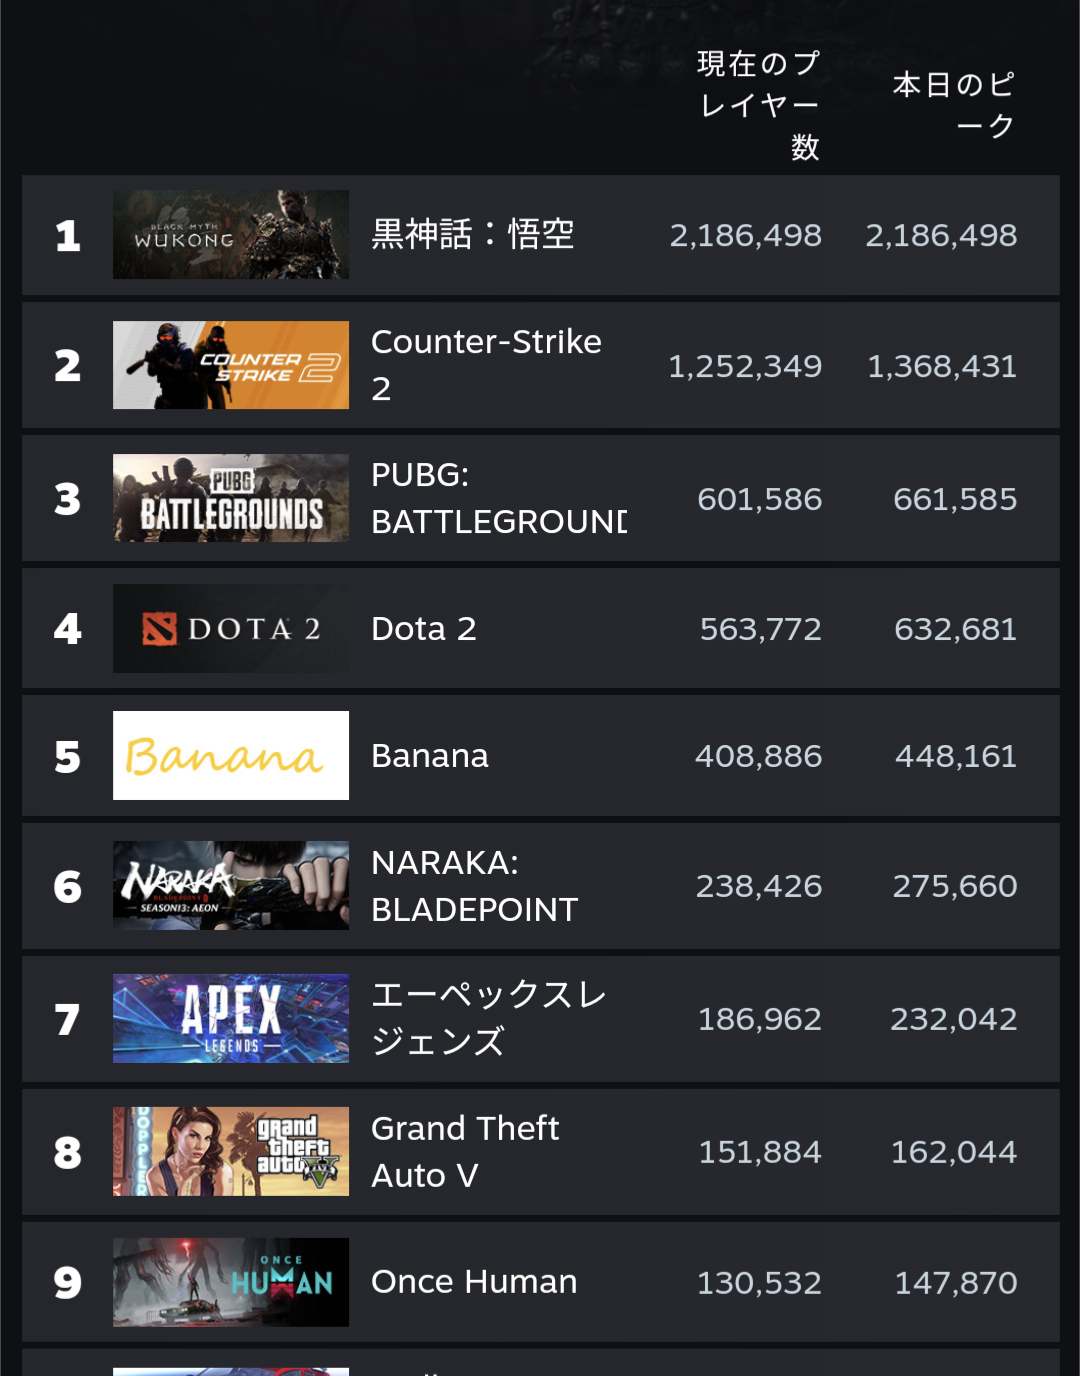This screenshot has height=1376, width=1080.
Task: Select the PUBG Battlegrounds thumbnail
Action: (x=231, y=498)
